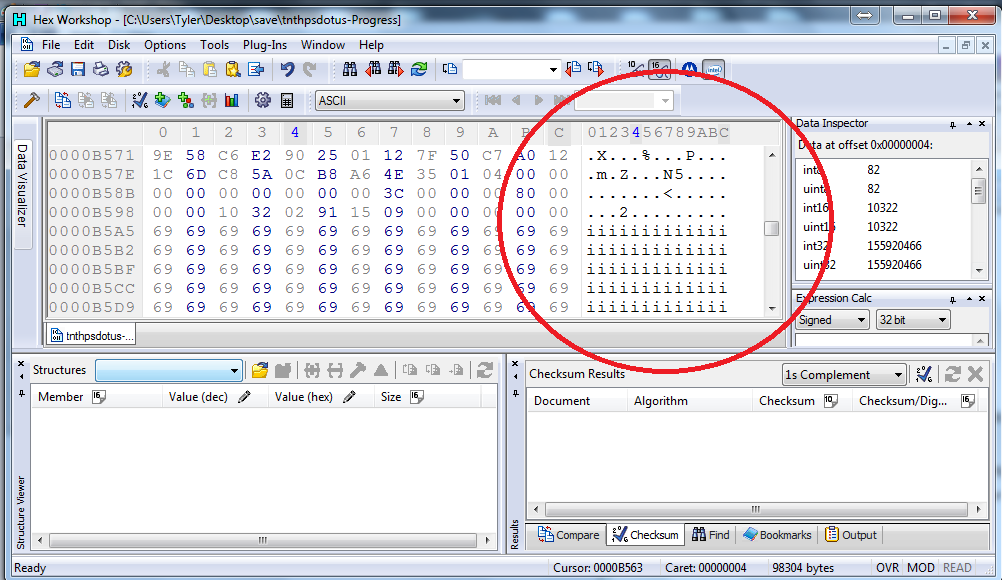
Task: Toggle Intel byte order button
Action: 714,70
